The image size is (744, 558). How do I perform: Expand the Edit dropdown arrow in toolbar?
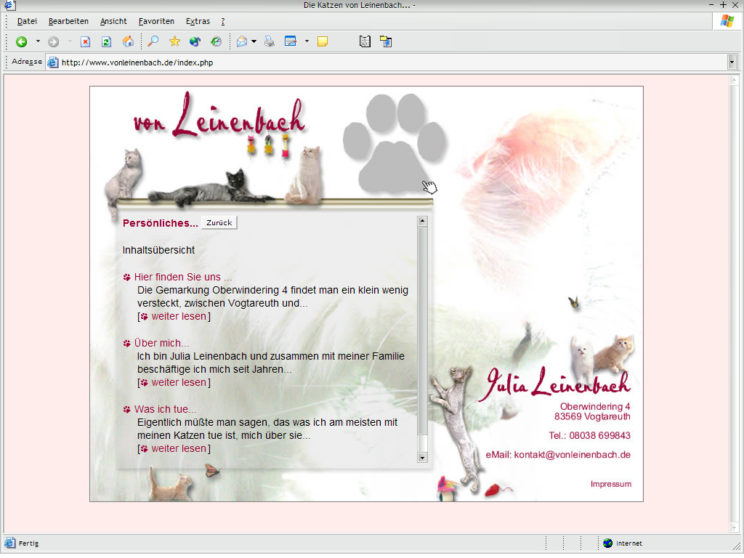(307, 42)
